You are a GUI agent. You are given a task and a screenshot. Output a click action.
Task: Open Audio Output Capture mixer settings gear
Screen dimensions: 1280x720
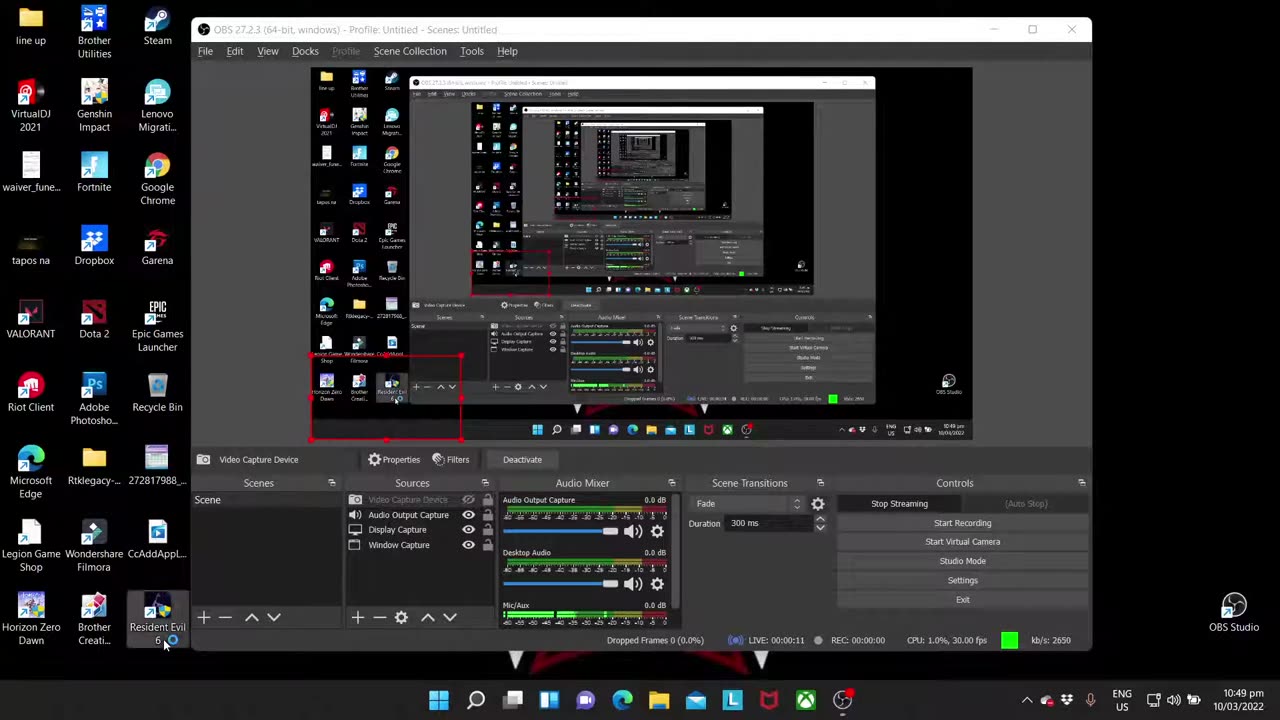pos(657,531)
